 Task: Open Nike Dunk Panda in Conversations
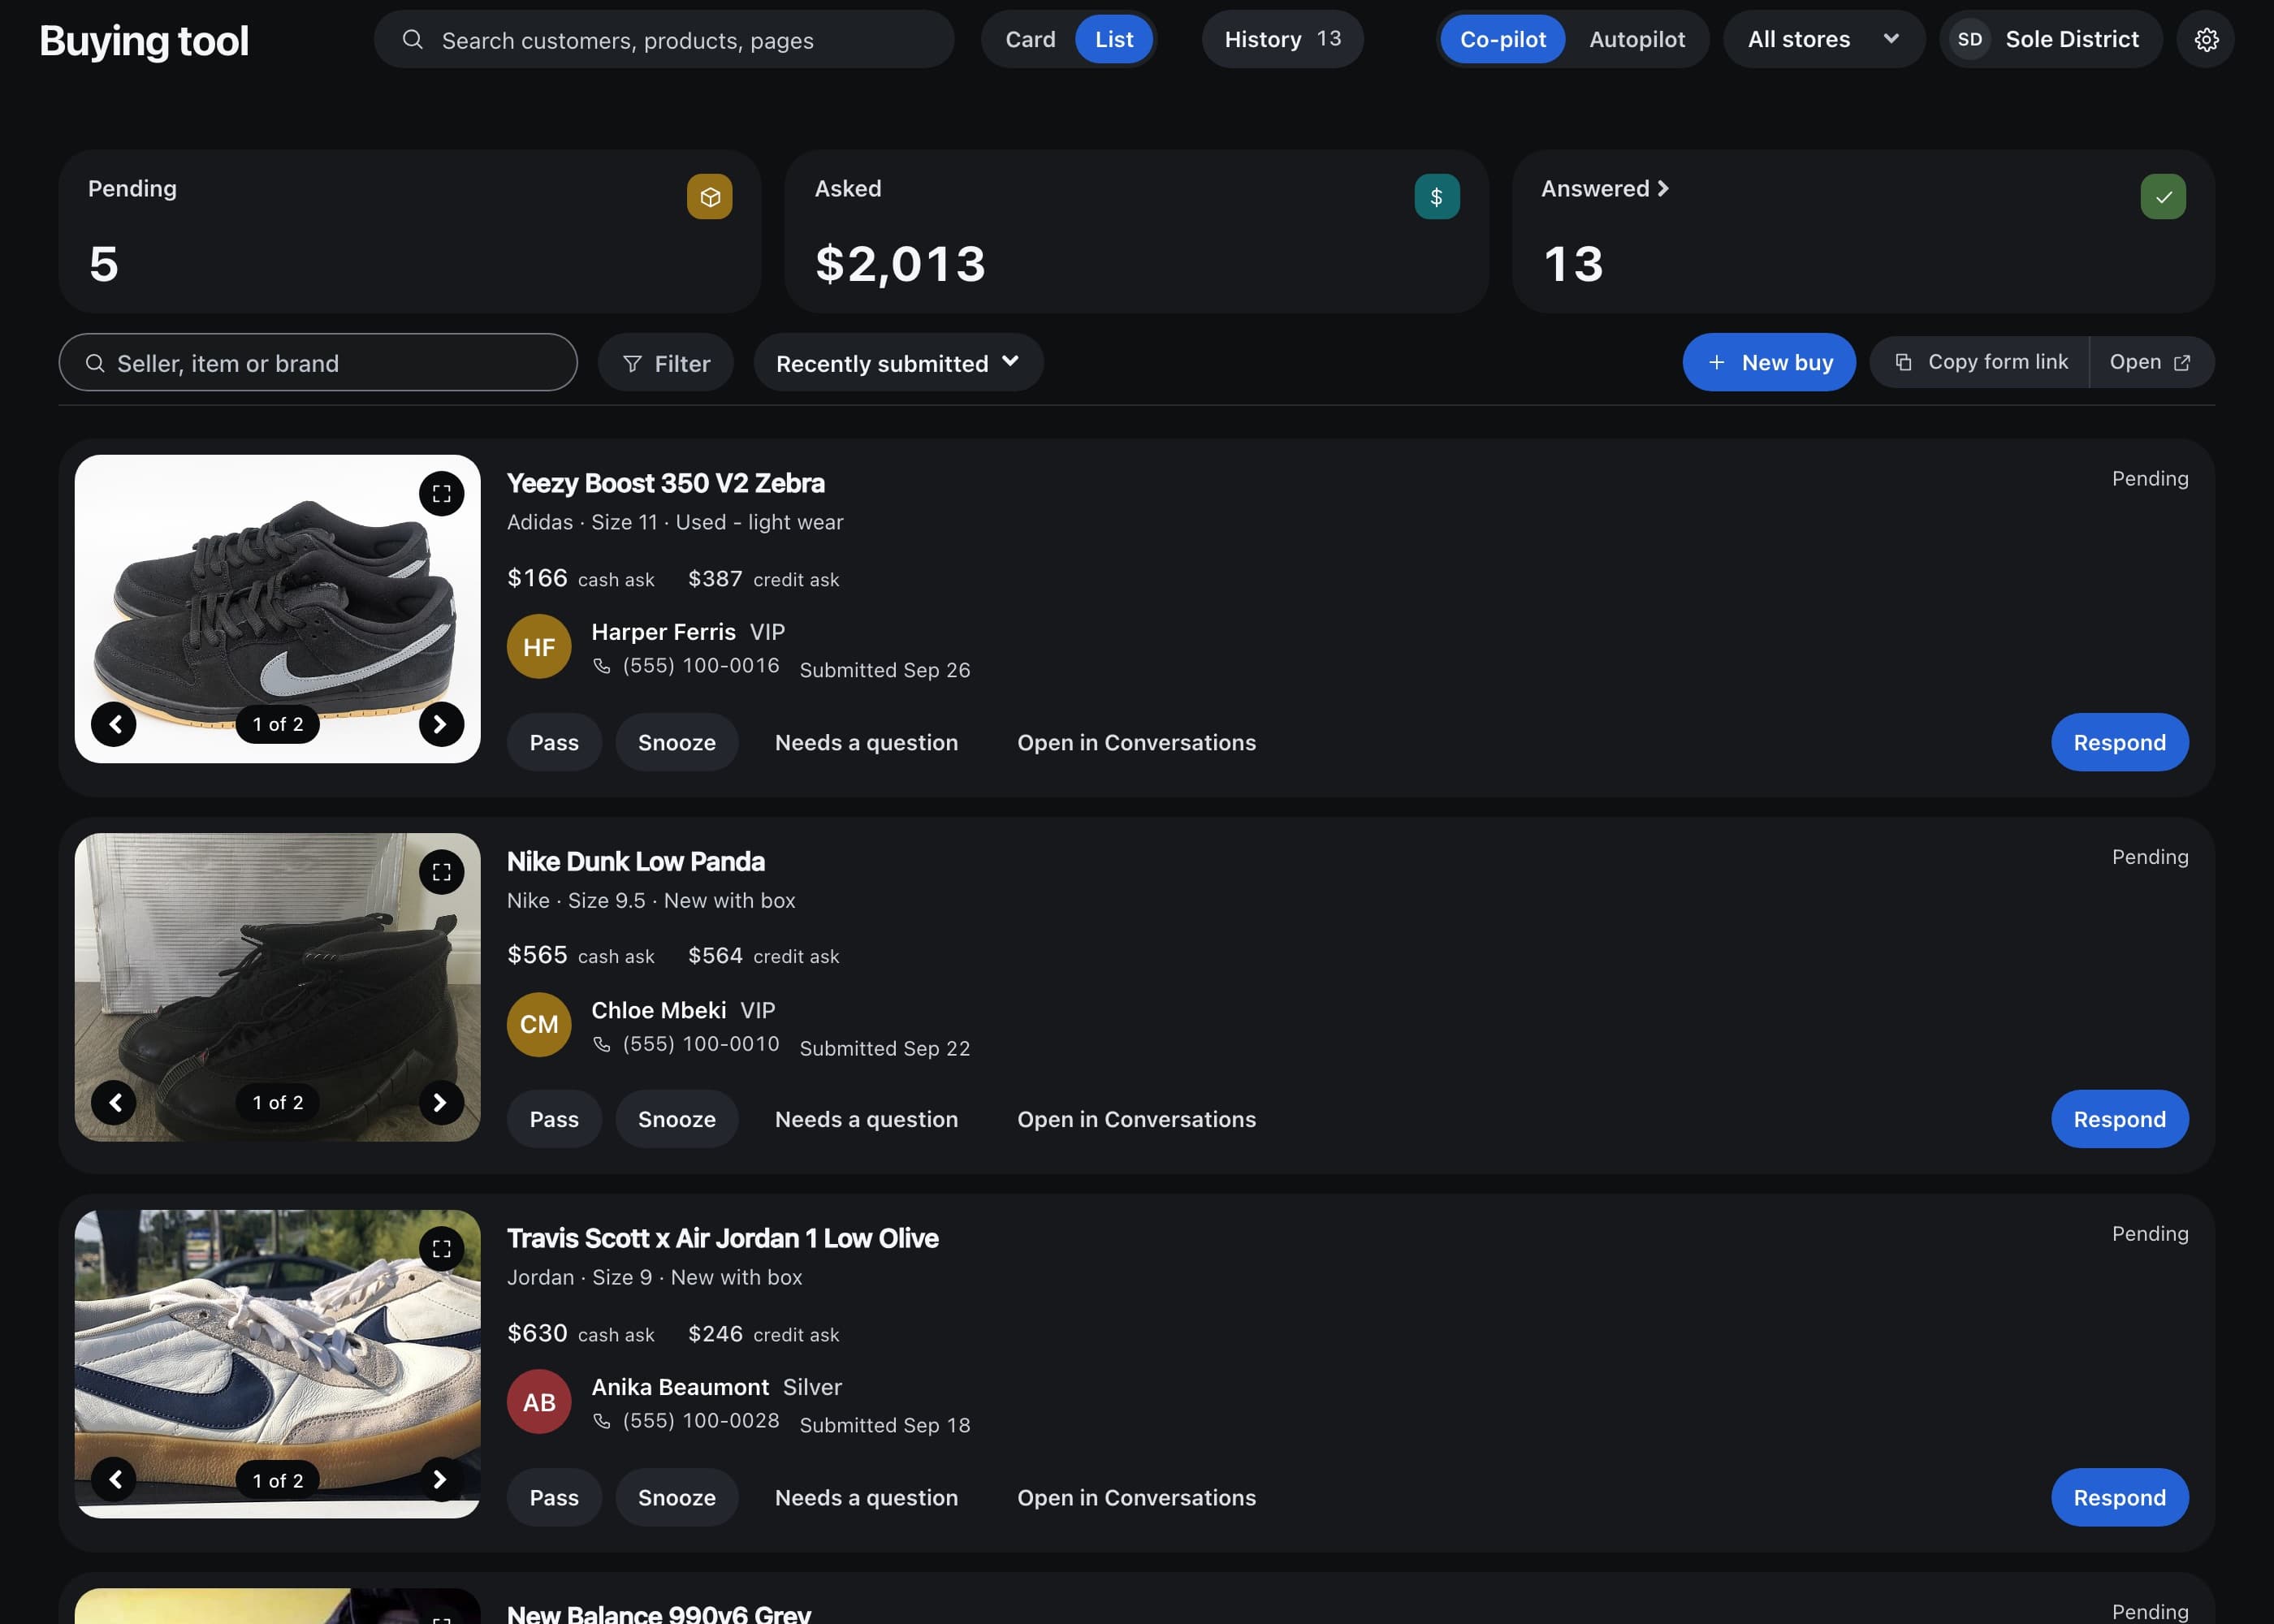click(x=1136, y=1119)
